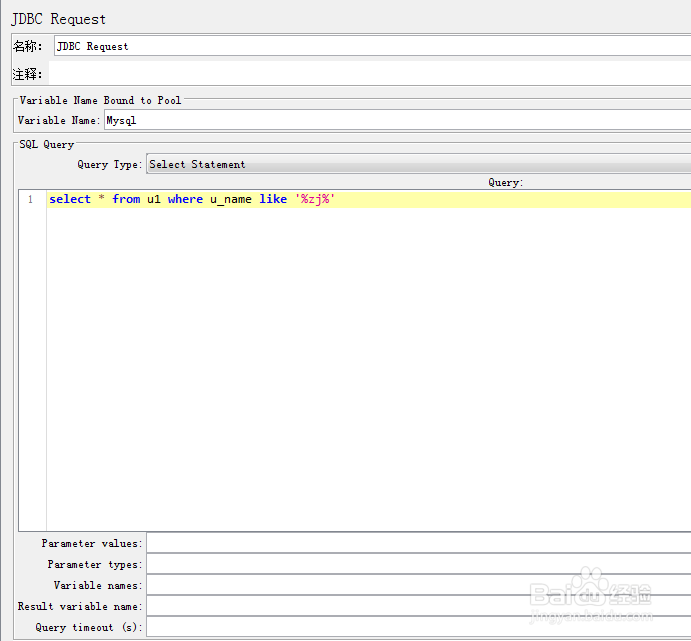Click line number 1 in the editor gutter
This screenshot has height=641, width=691.
[x=30, y=200]
